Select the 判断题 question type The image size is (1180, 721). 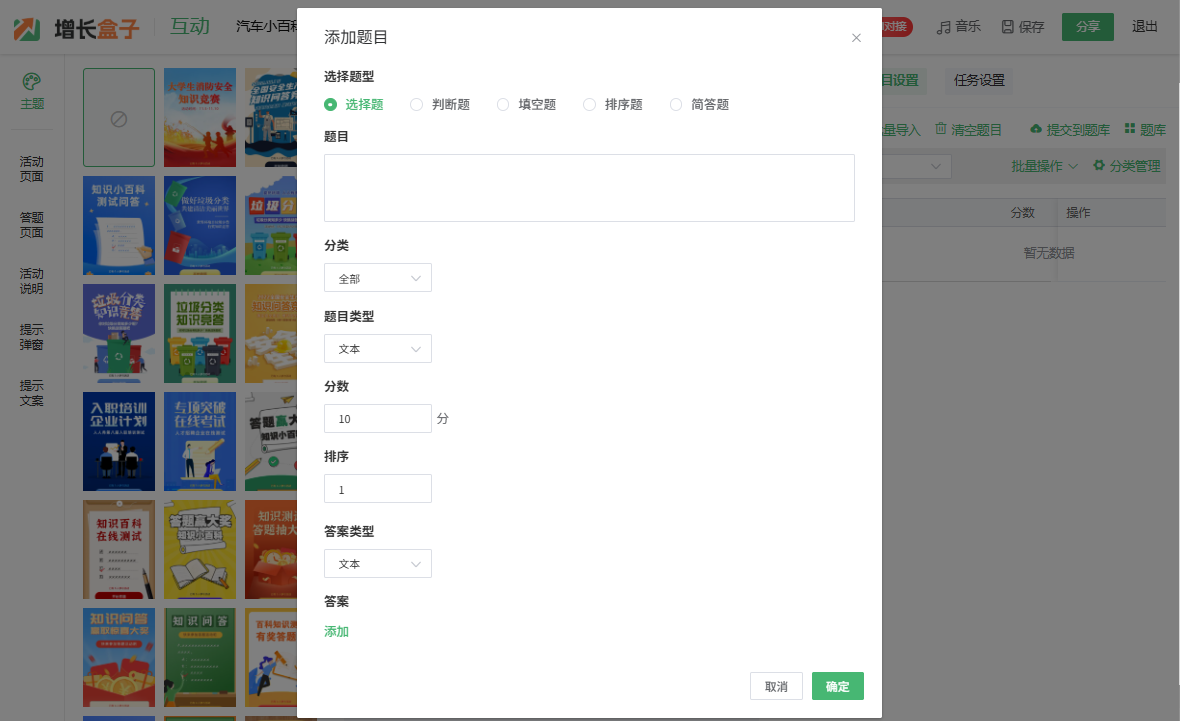point(417,104)
